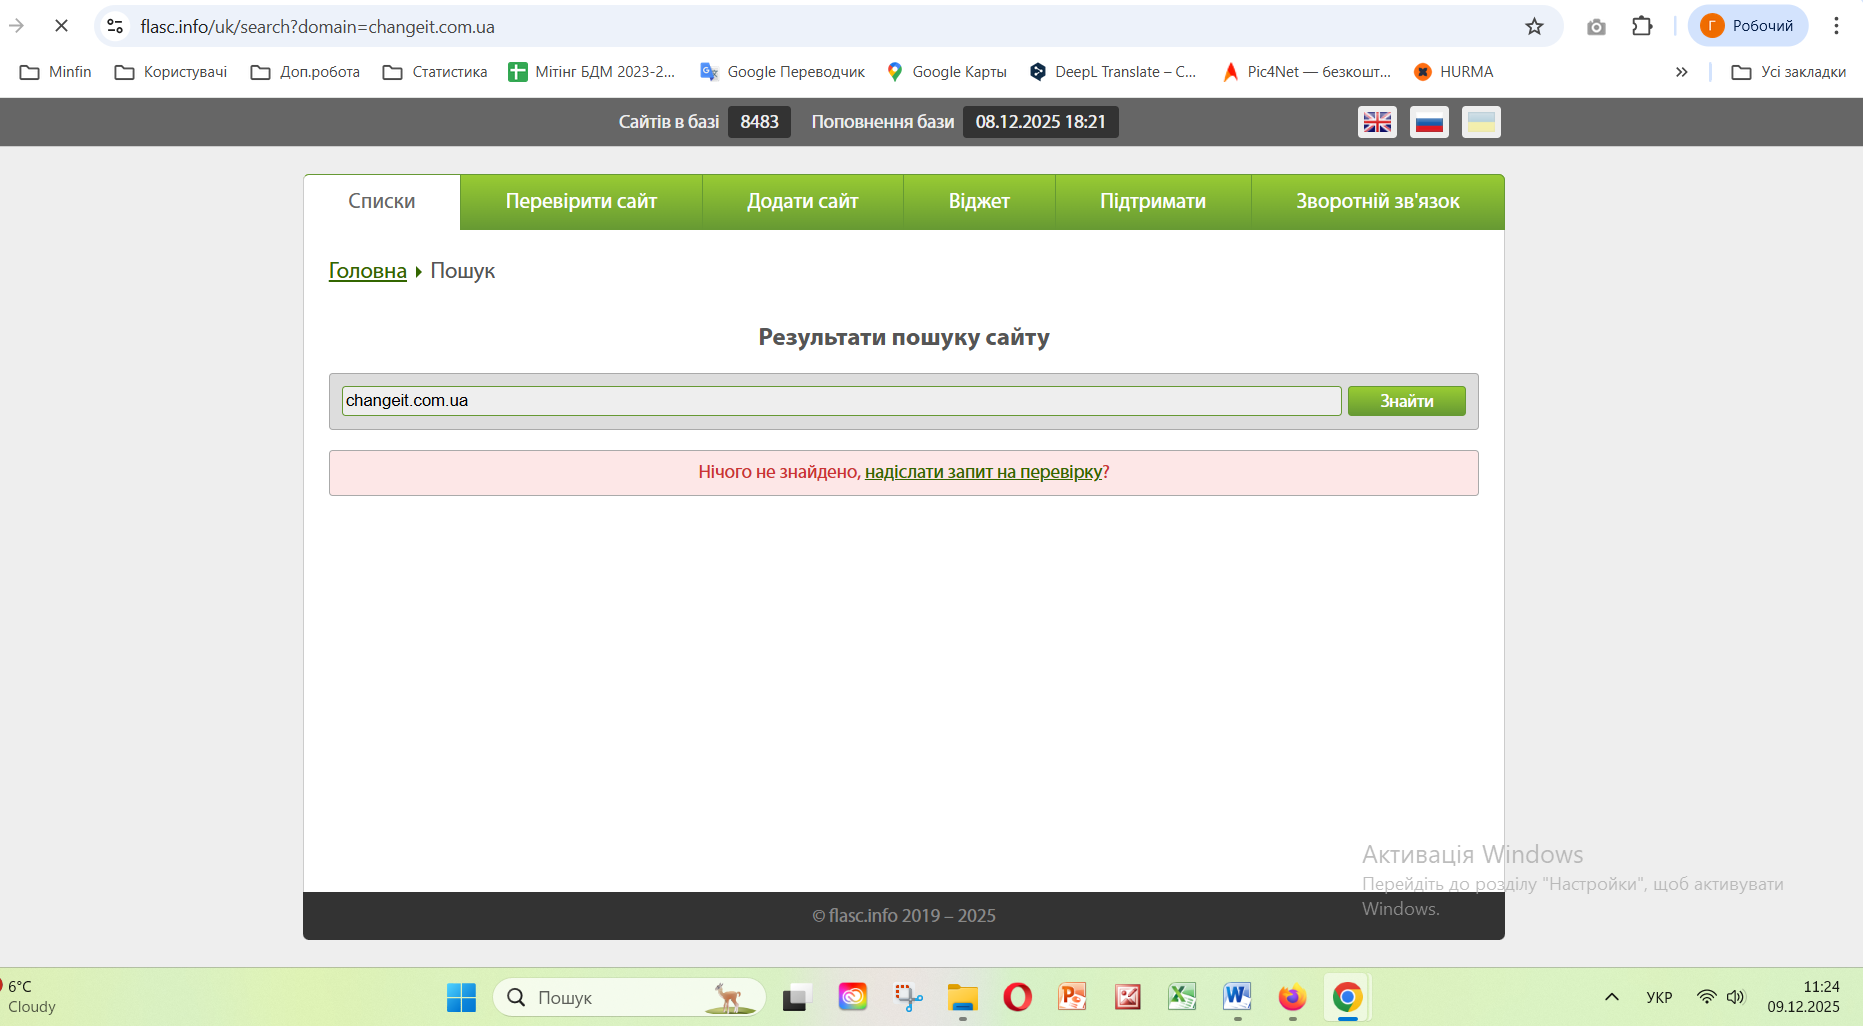Open Firefox from the taskbar

coord(1292,997)
